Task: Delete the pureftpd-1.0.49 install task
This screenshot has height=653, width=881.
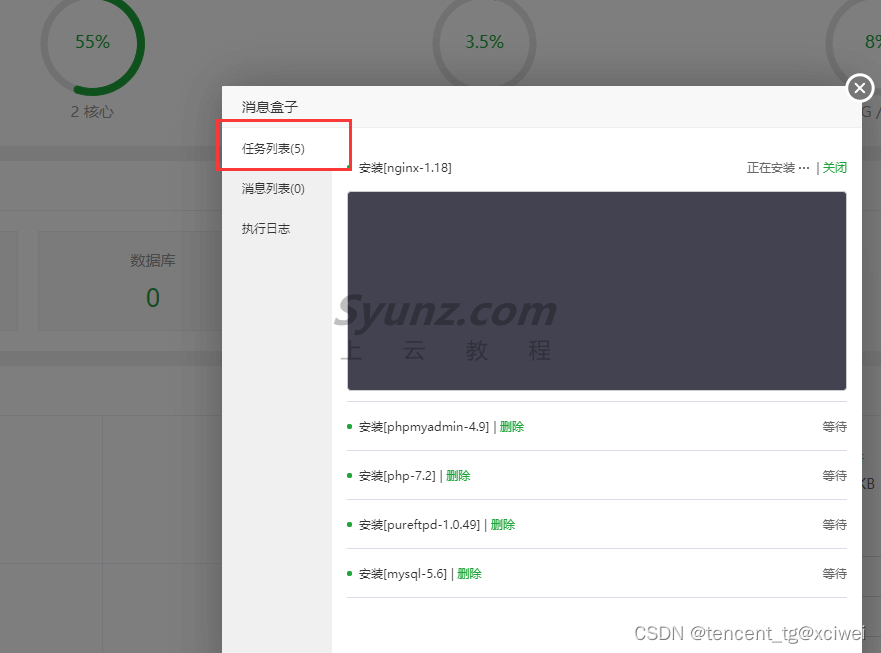Action: pyautogui.click(x=502, y=525)
